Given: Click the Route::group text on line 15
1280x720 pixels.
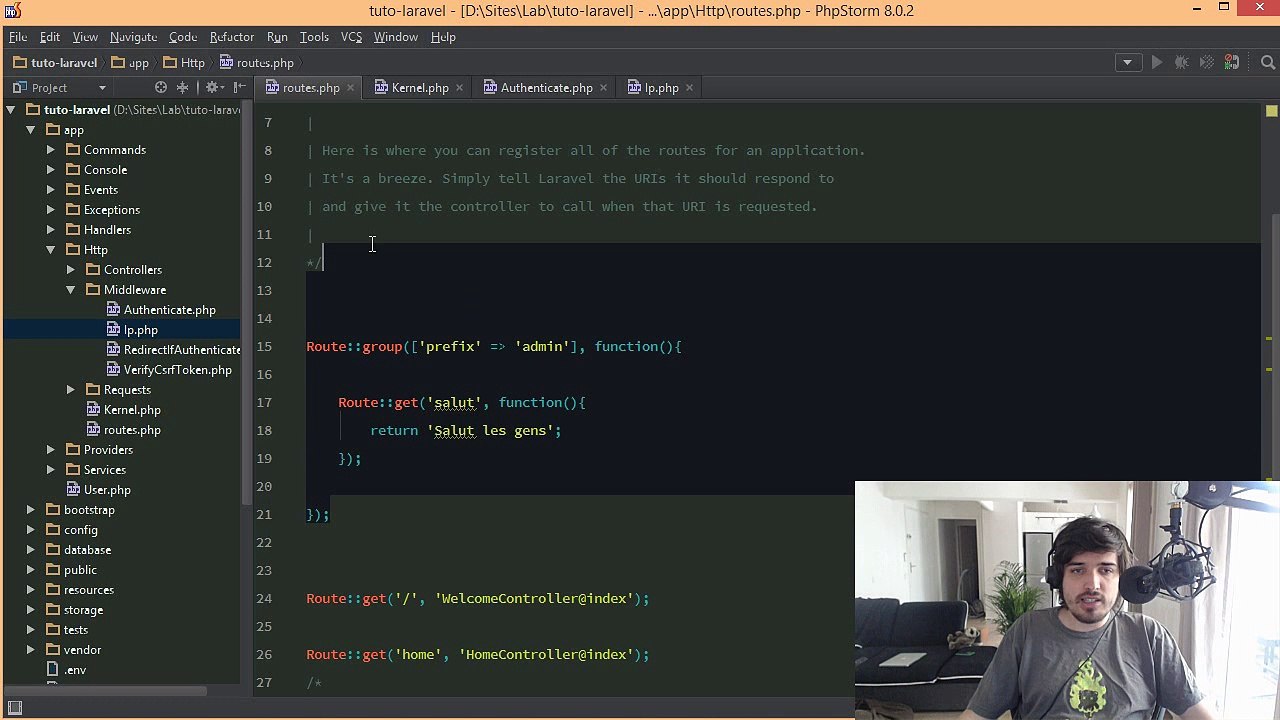Looking at the screenshot, I should point(354,346).
